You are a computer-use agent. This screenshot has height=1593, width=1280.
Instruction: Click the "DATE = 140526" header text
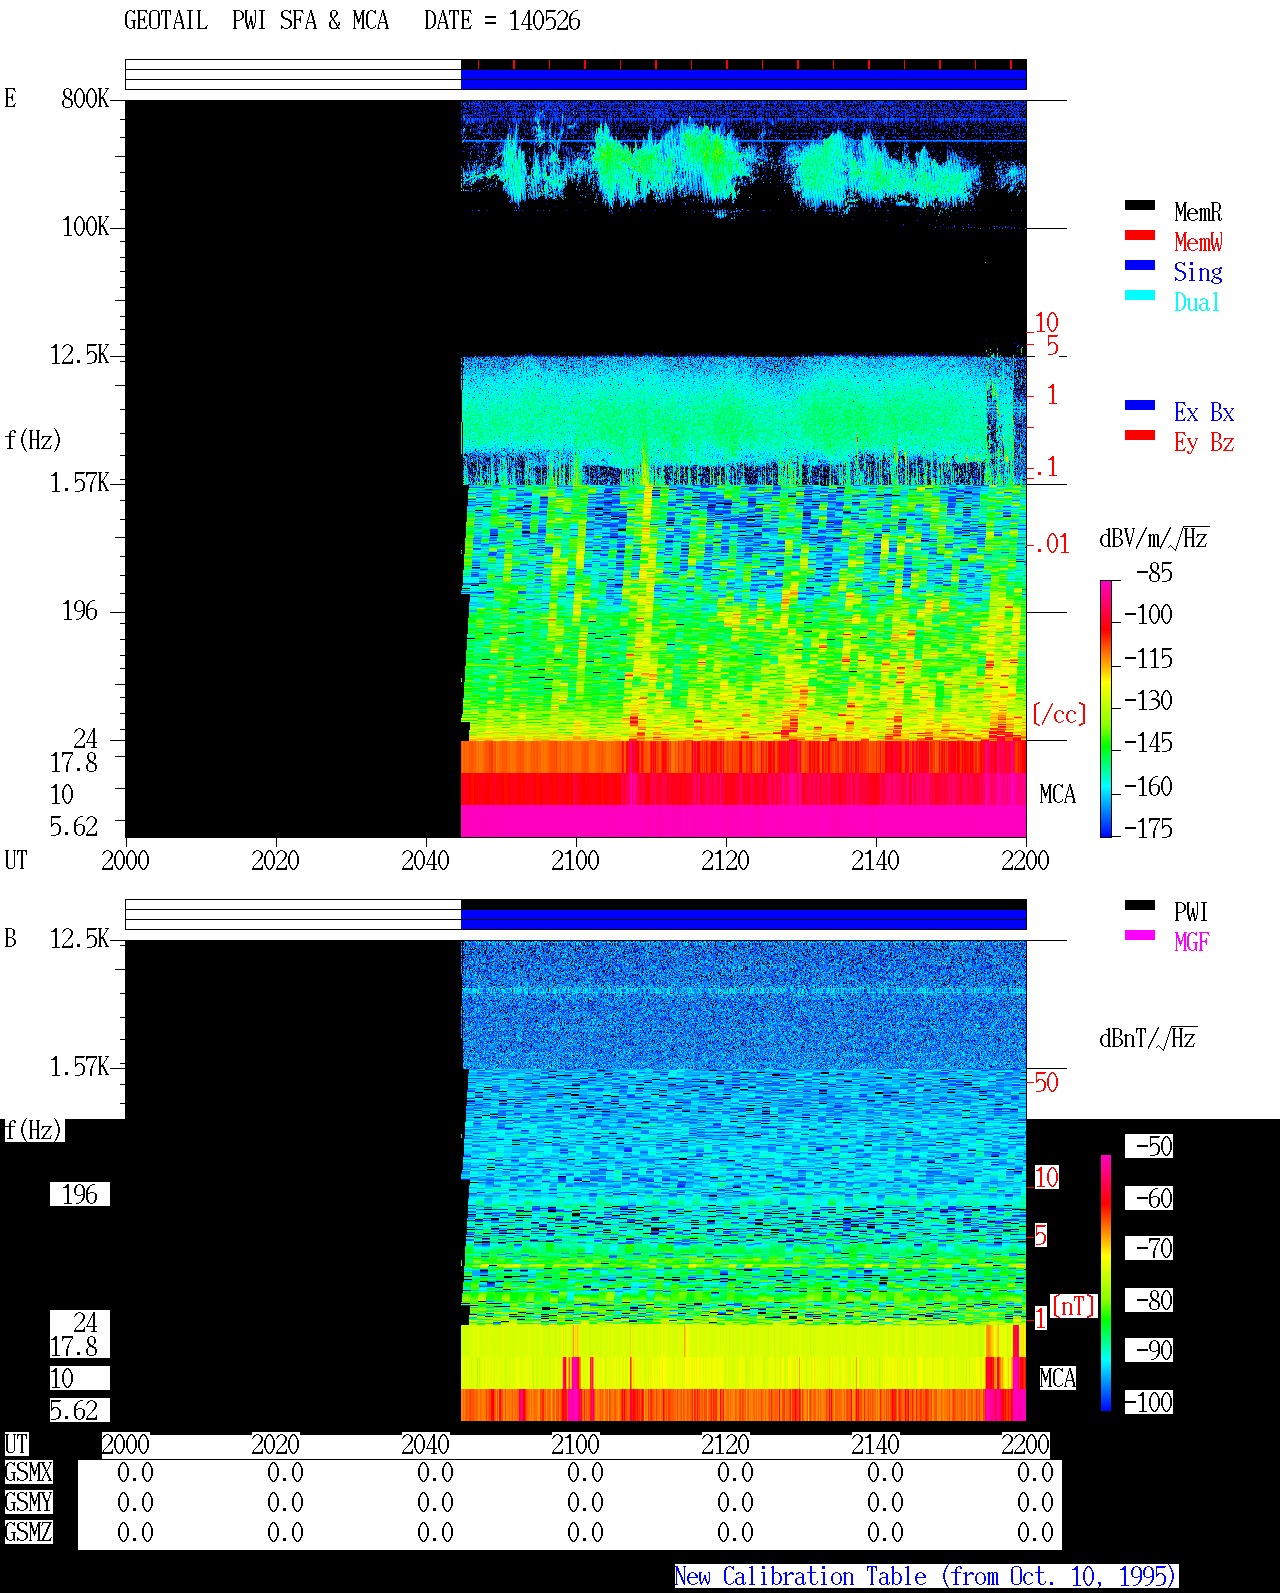[502, 21]
